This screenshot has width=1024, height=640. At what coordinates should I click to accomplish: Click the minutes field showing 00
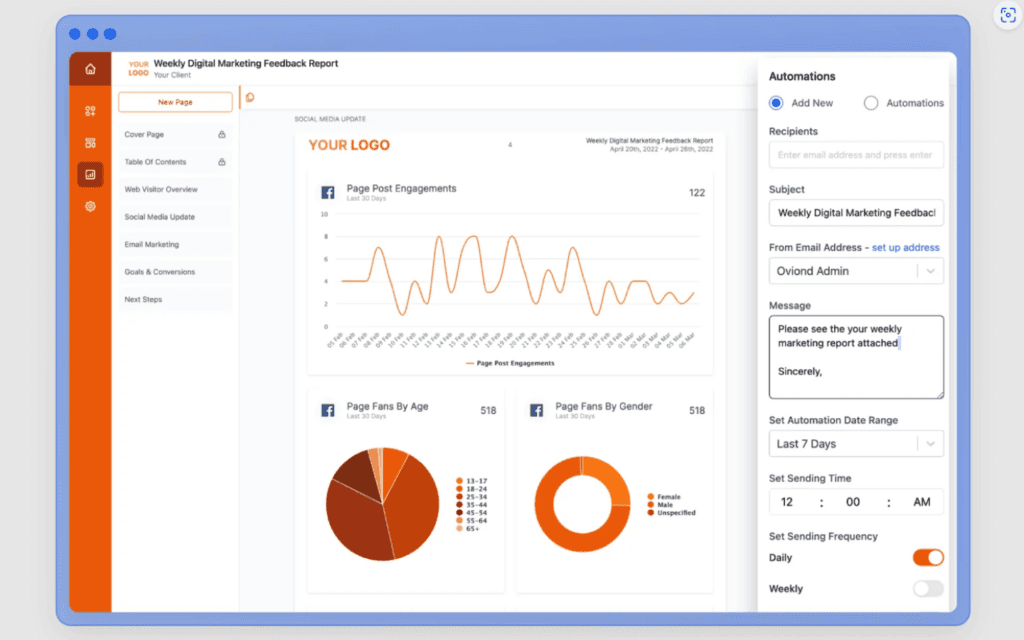[x=853, y=502]
